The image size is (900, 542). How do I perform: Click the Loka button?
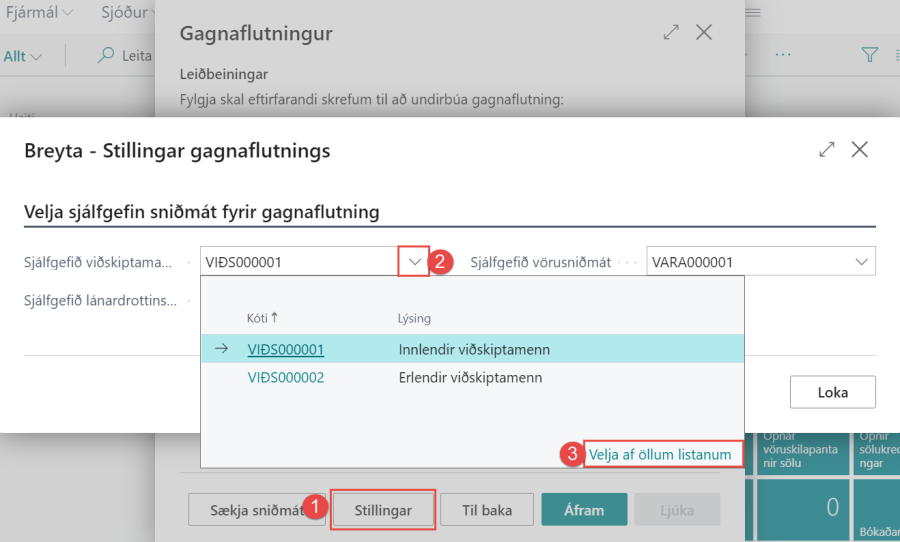pyautogui.click(x=832, y=392)
